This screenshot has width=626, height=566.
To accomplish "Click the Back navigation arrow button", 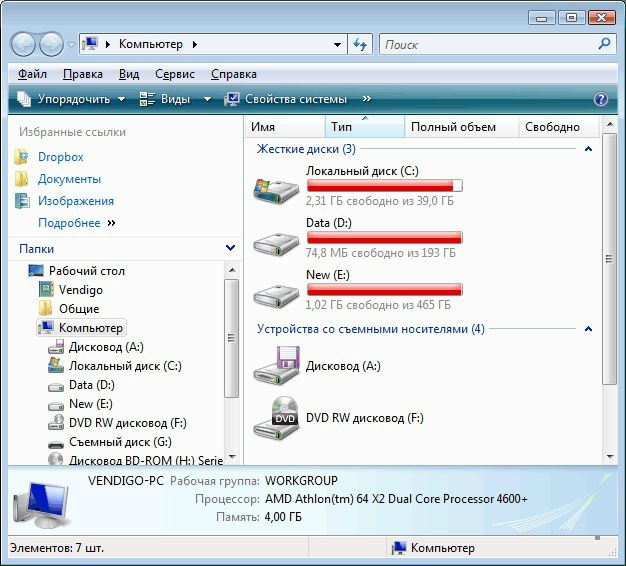I will tap(23, 44).
